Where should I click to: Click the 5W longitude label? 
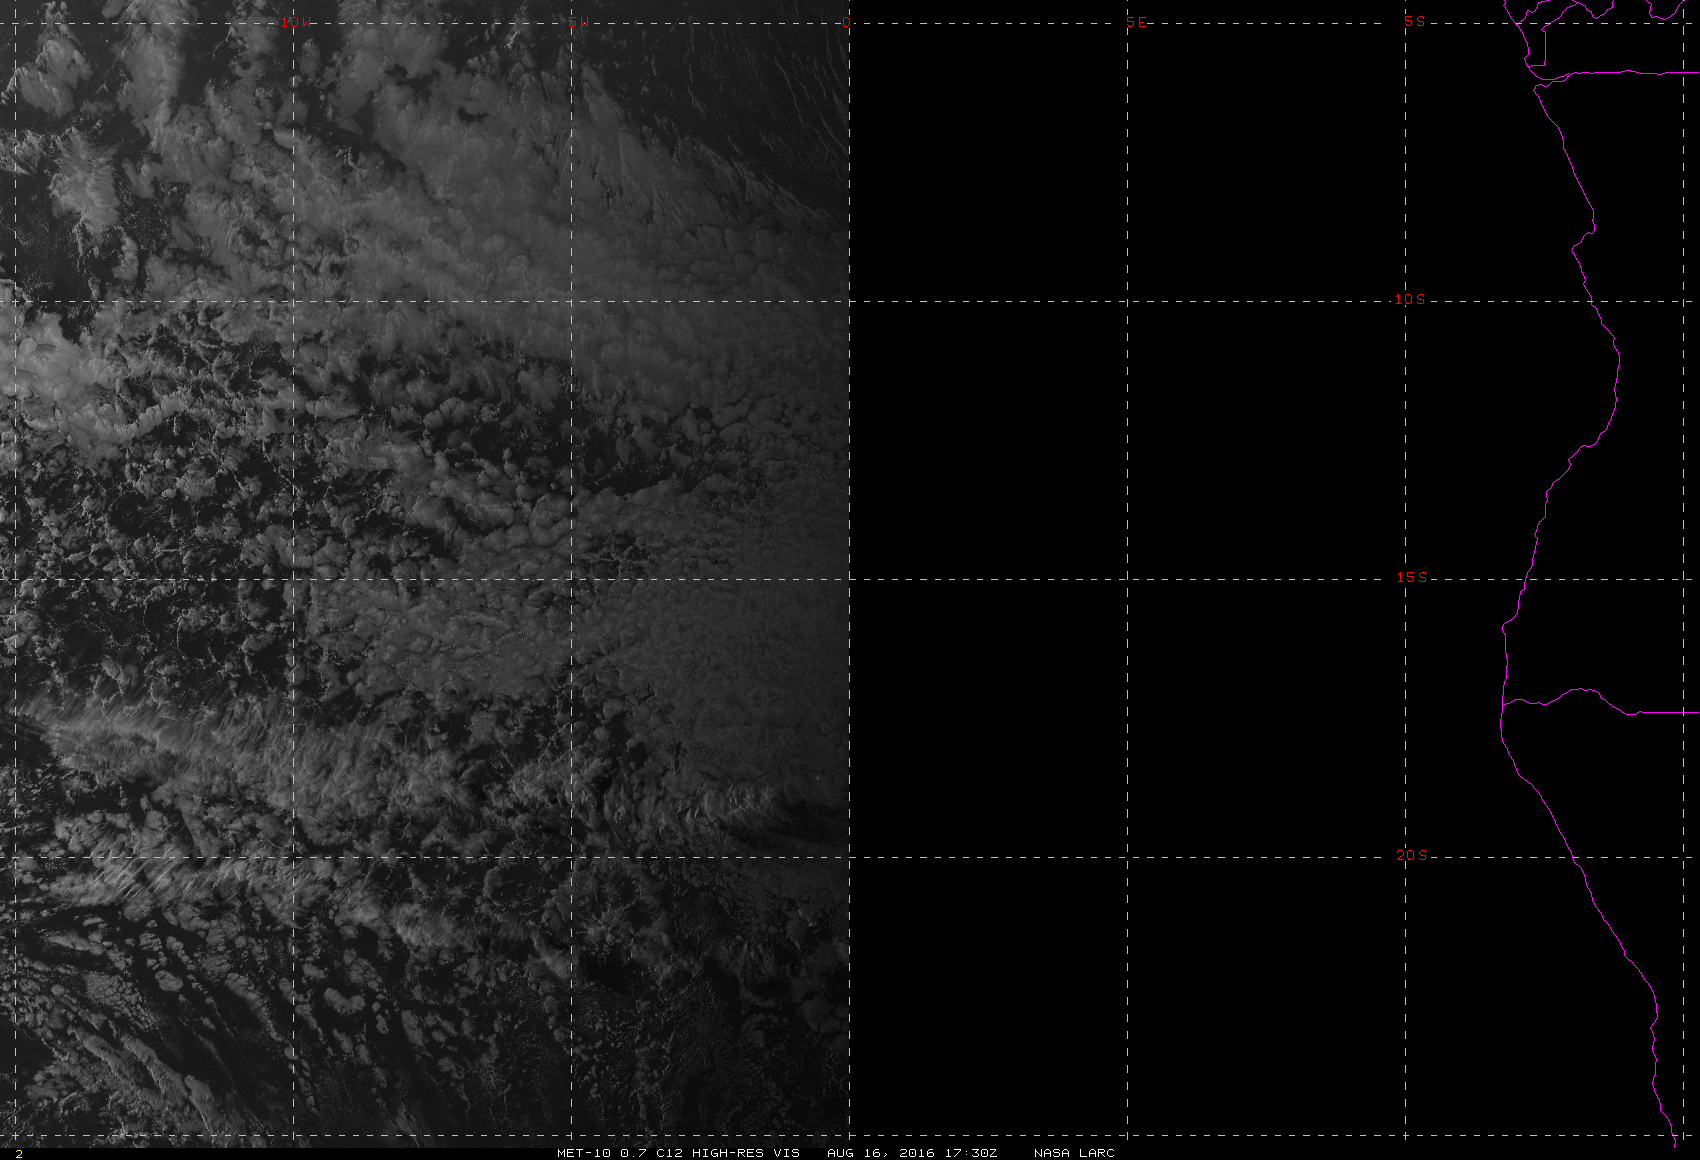coord(578,22)
